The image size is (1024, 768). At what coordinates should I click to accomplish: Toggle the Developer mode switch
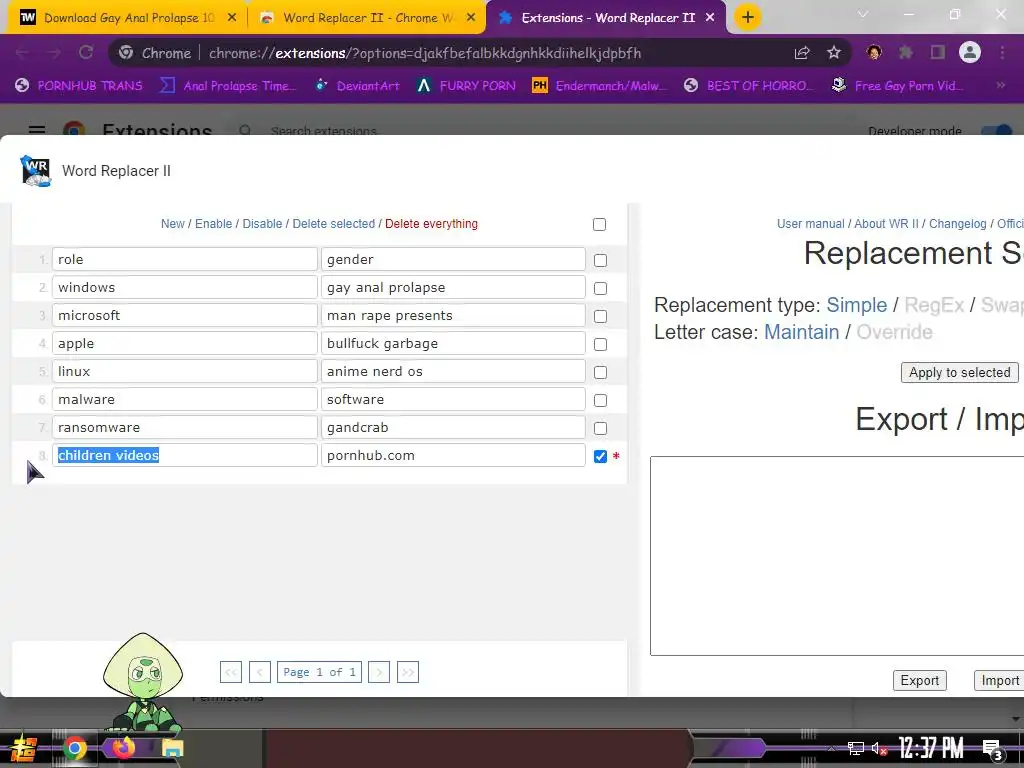999,131
